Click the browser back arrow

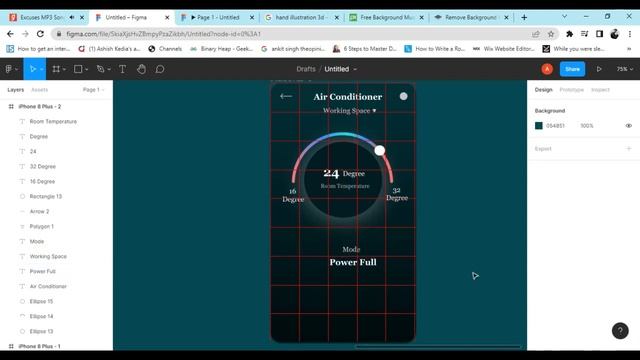(10, 34)
